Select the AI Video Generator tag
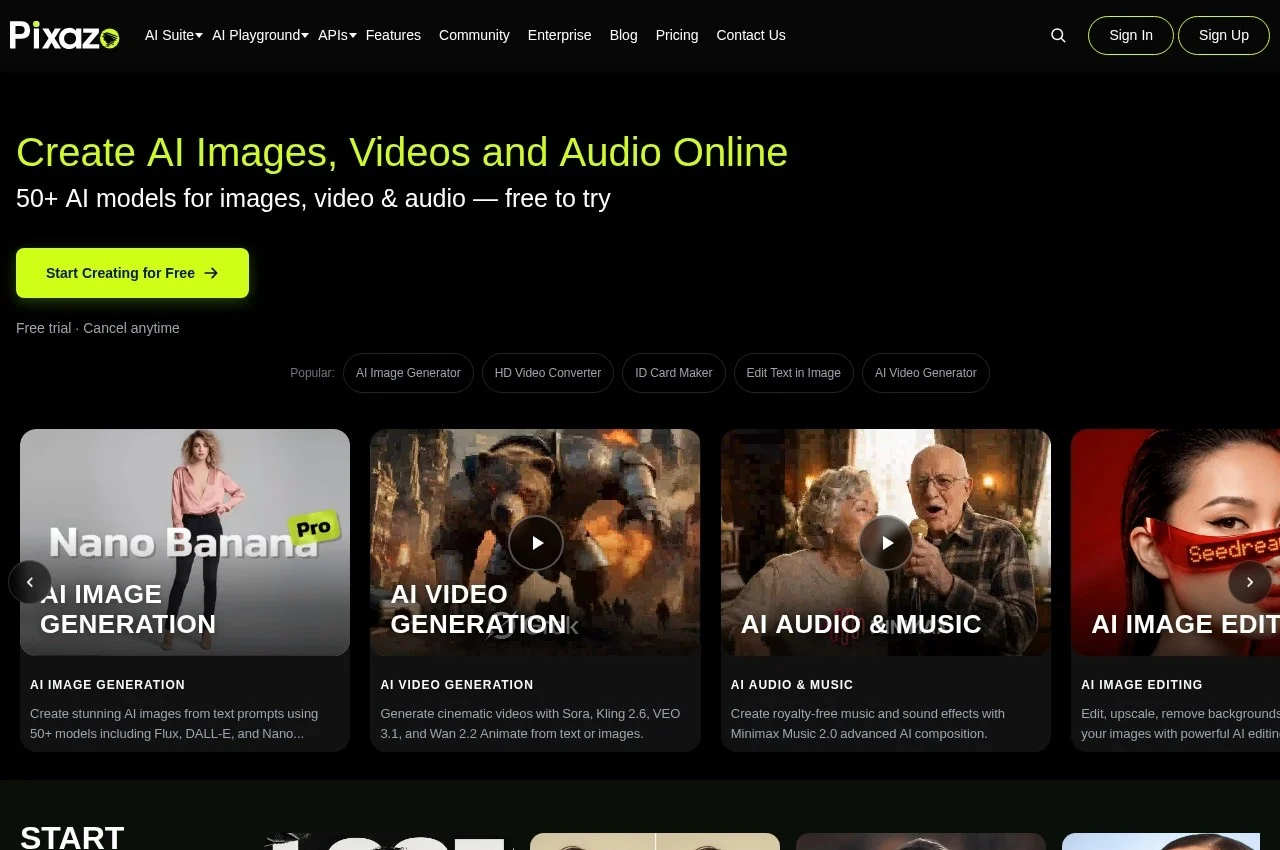Screen dimensions: 1280x850 tap(926, 373)
